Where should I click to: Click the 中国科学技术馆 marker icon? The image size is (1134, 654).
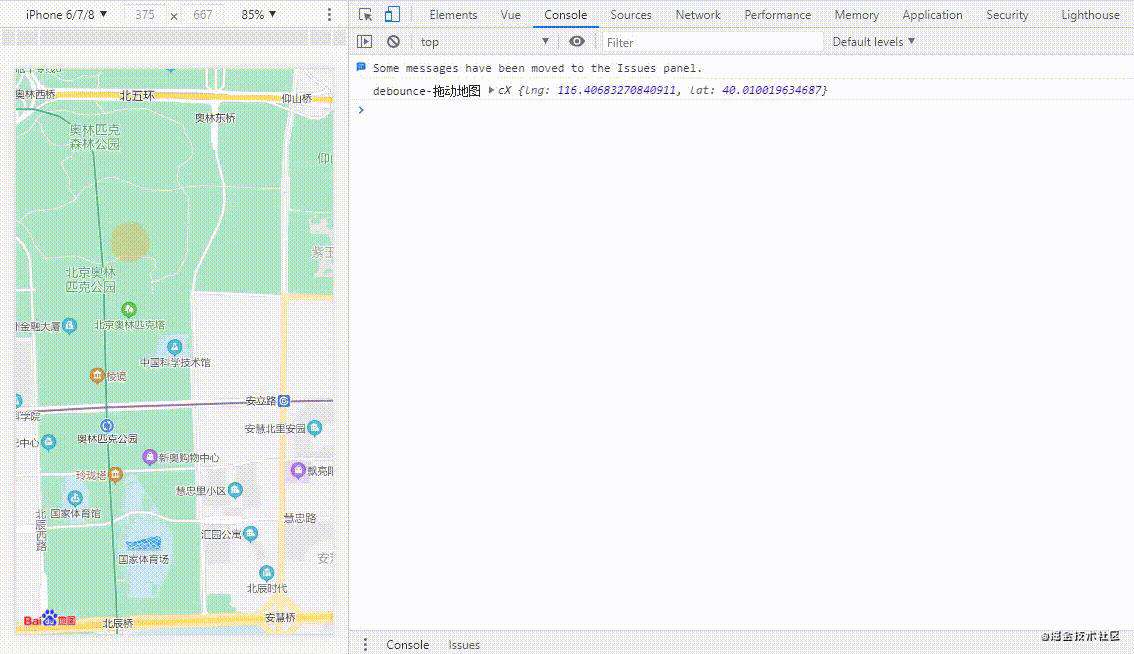click(174, 347)
